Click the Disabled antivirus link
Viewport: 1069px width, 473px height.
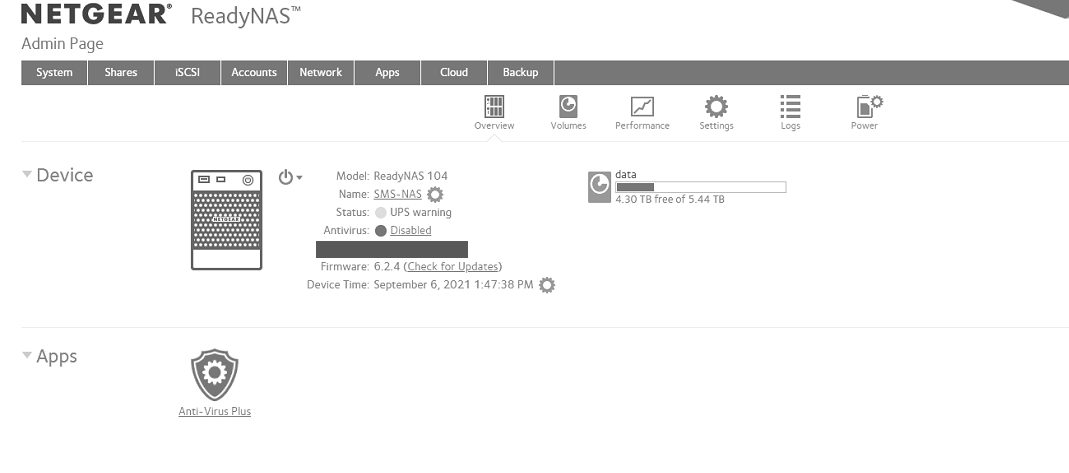pos(410,230)
